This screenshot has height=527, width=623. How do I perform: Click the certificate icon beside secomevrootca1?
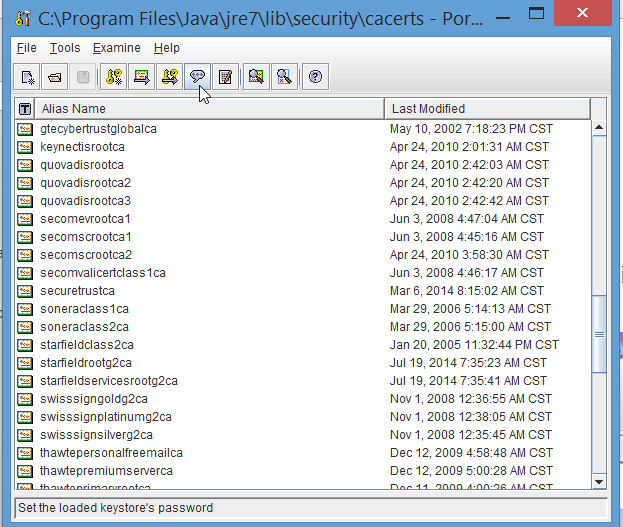(25, 219)
